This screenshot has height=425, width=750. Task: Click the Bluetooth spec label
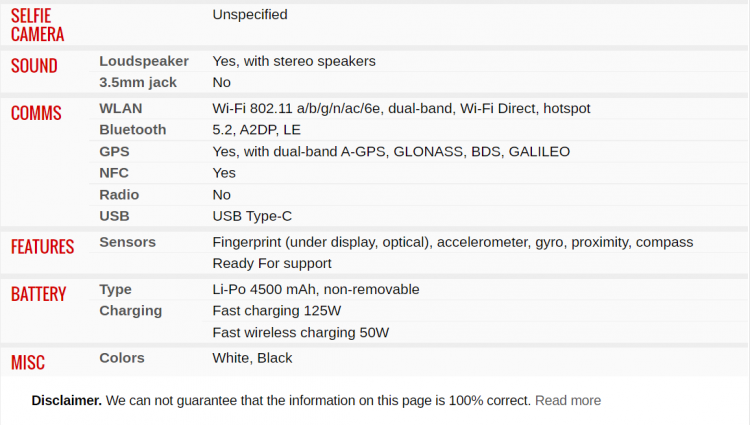click(133, 130)
